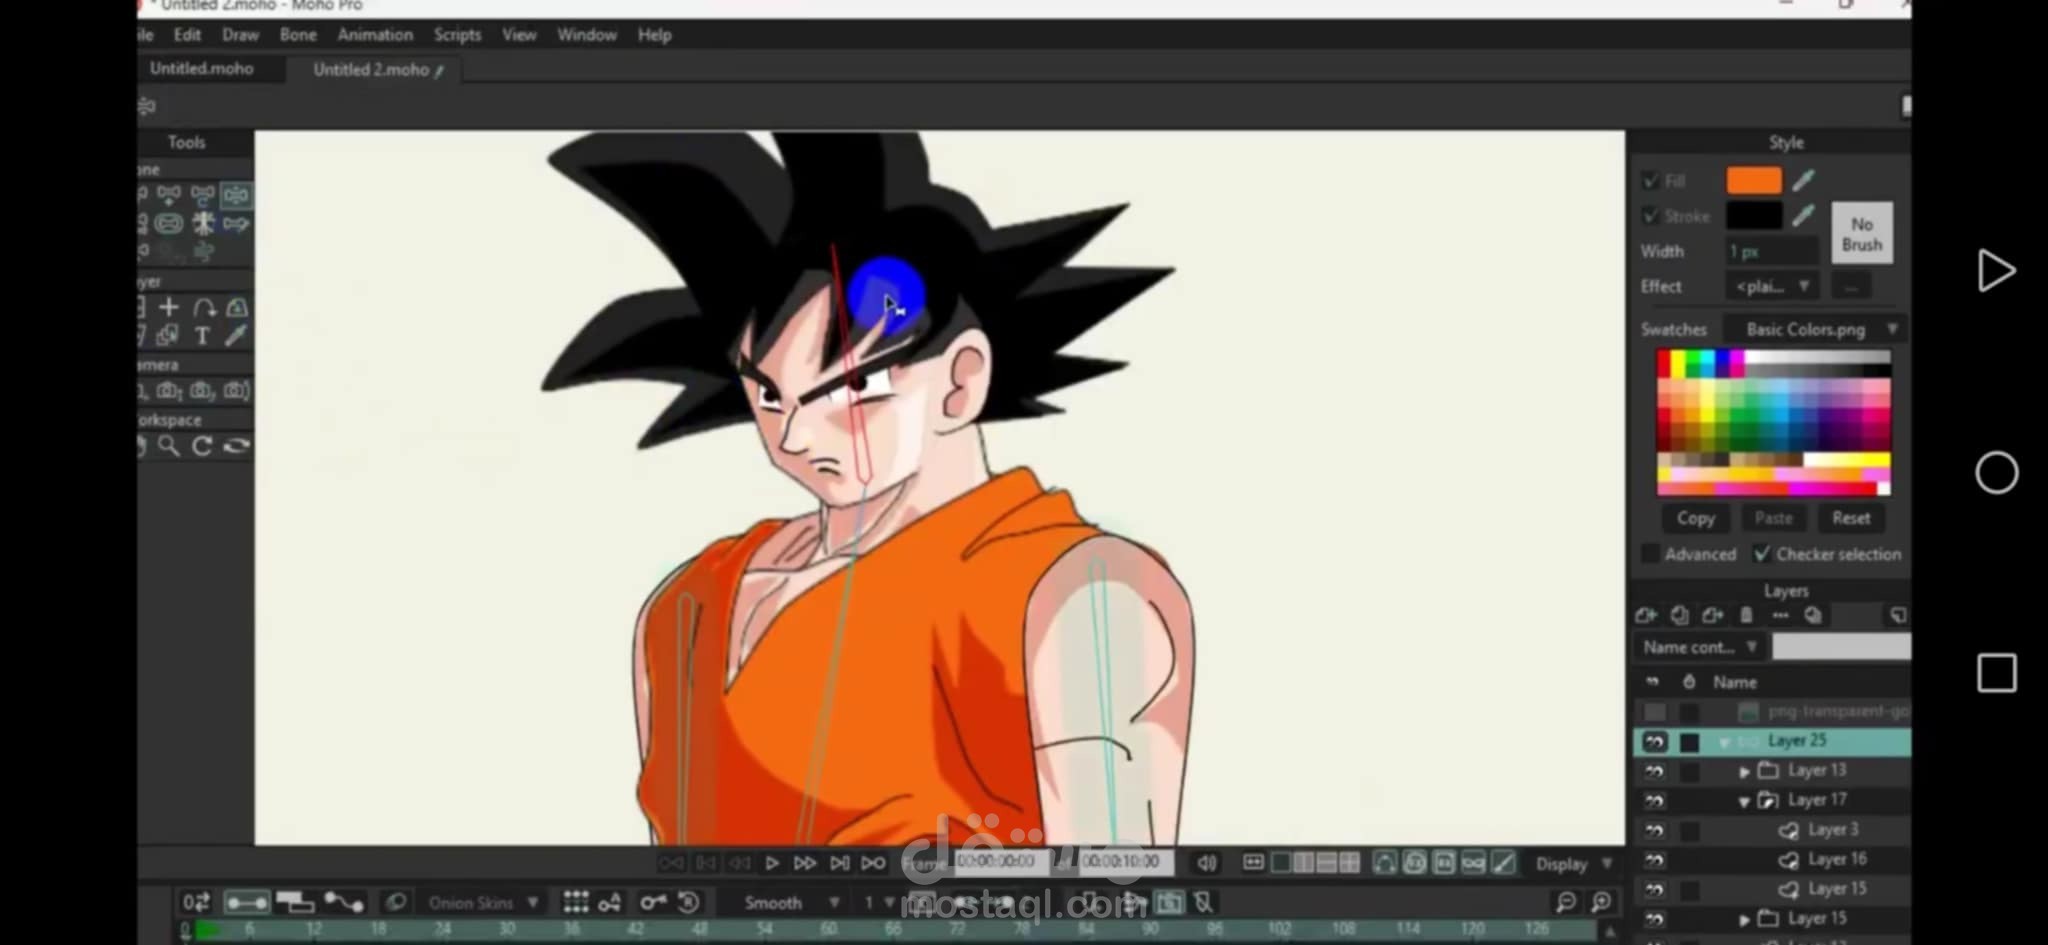Toggle the Stroke checkbox
Viewport: 2048px width, 945px height.
1651,216
